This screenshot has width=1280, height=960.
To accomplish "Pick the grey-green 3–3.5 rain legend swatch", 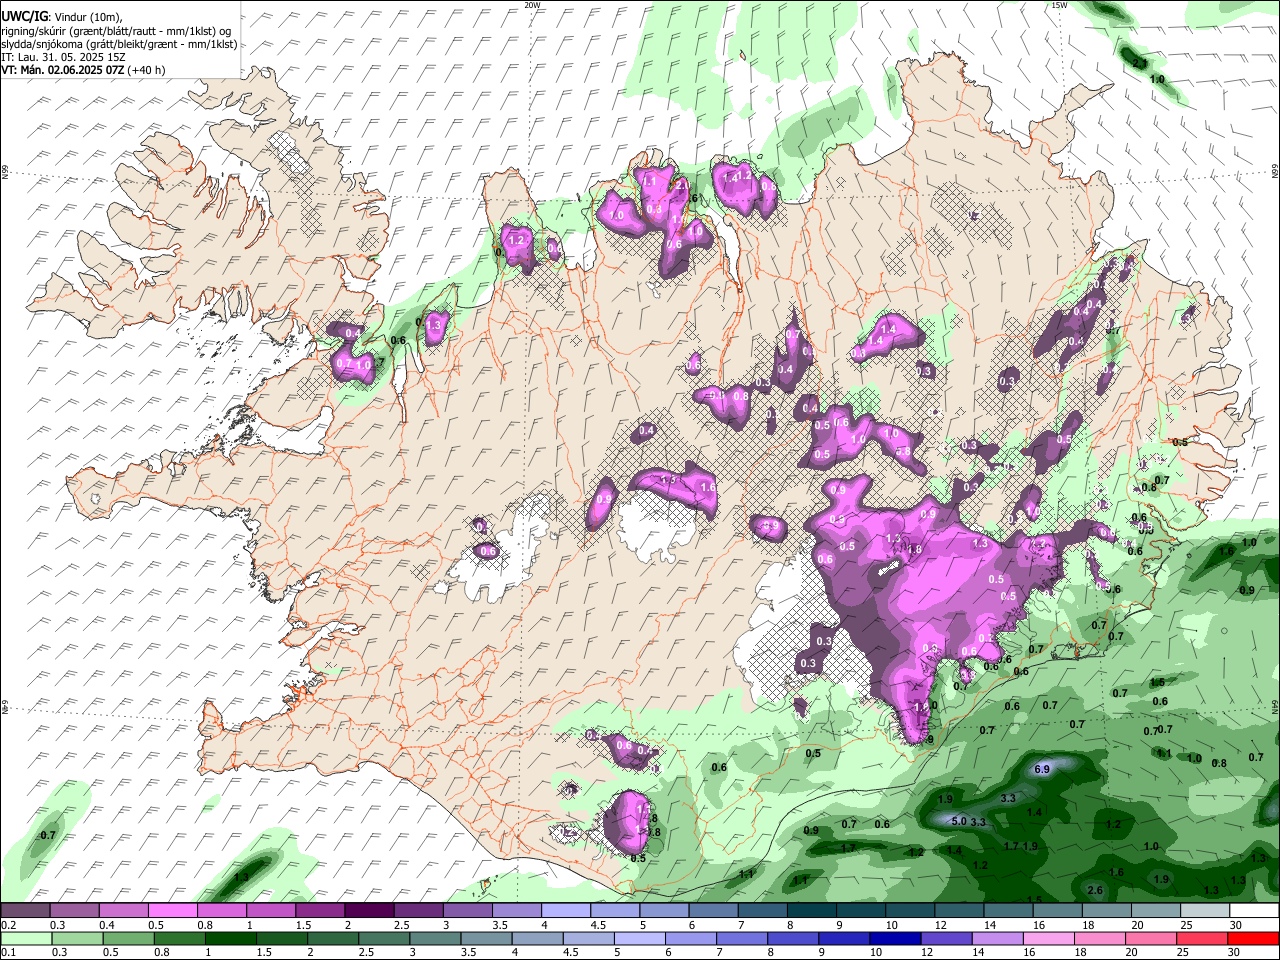I will (x=435, y=938).
